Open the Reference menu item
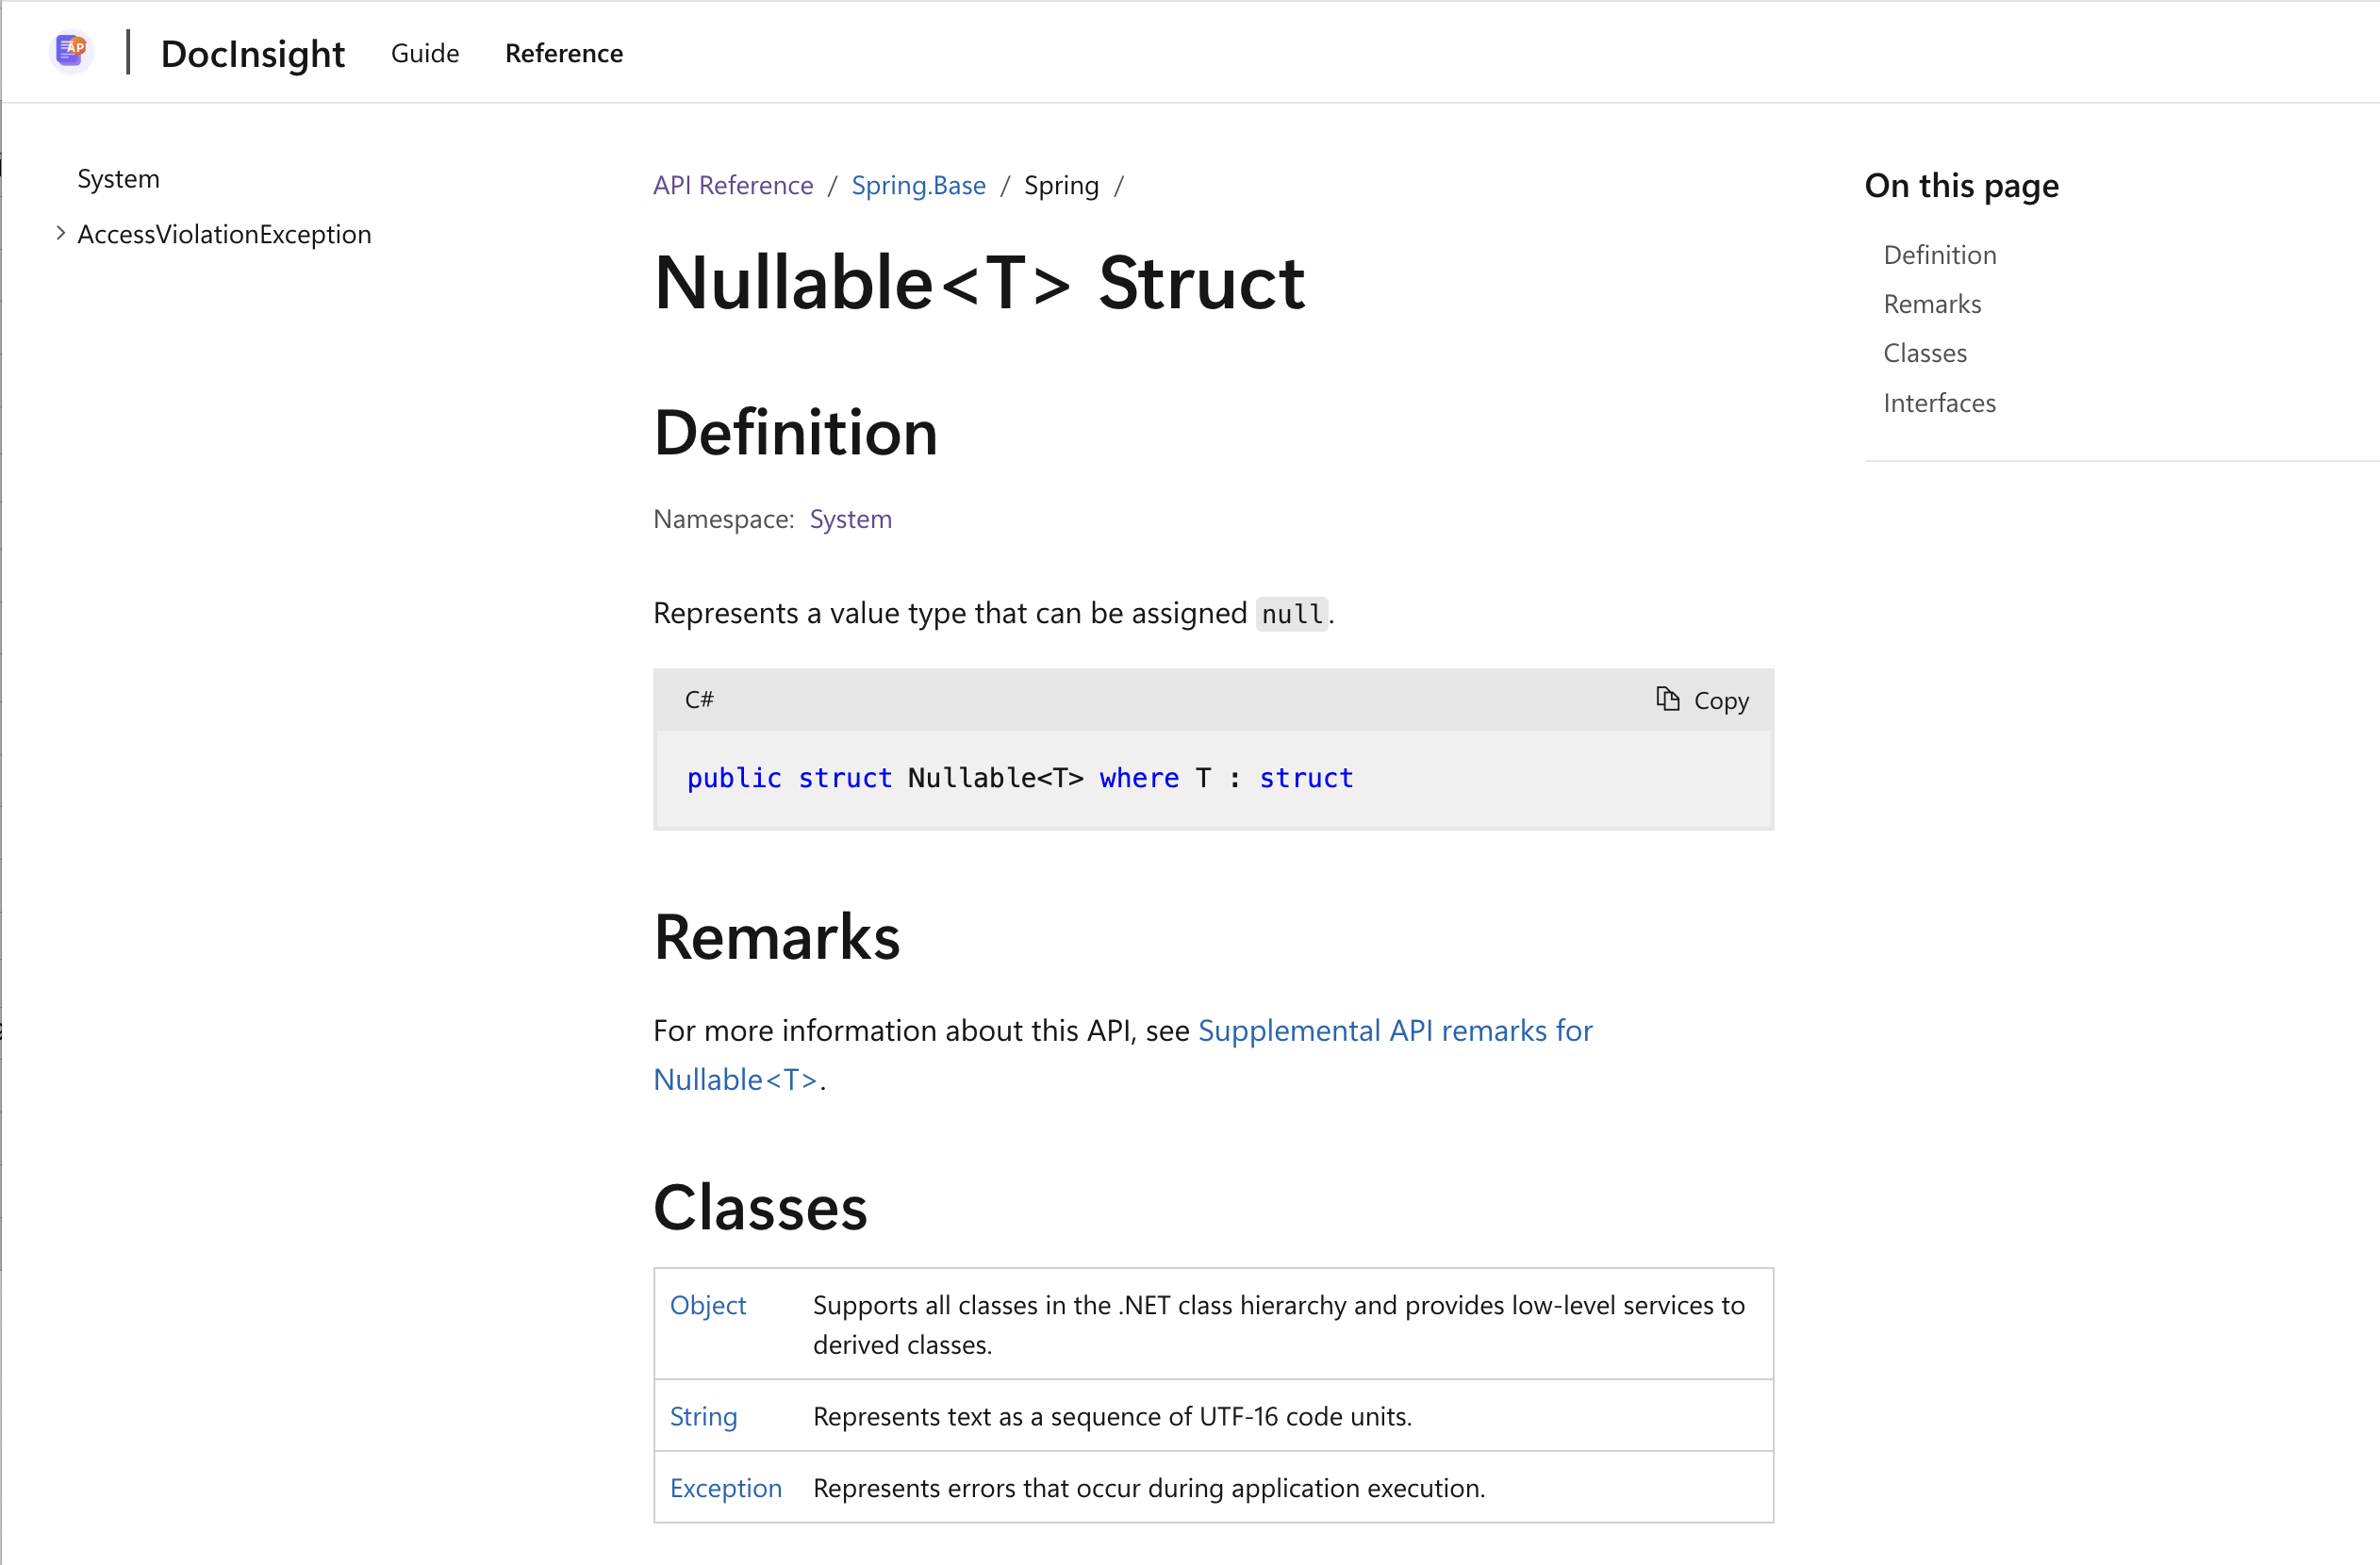This screenshot has width=2380, height=1565. tap(563, 53)
